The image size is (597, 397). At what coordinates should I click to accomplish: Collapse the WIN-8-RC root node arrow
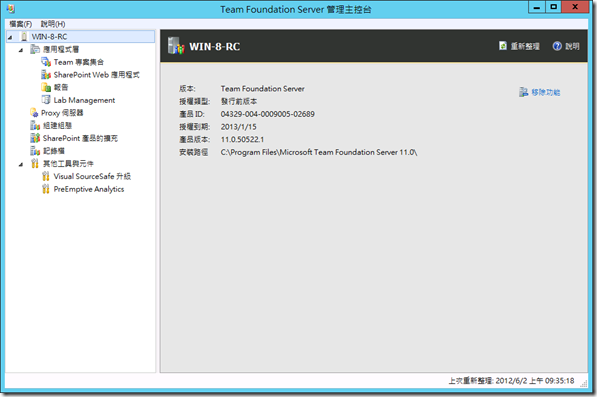tap(10, 37)
